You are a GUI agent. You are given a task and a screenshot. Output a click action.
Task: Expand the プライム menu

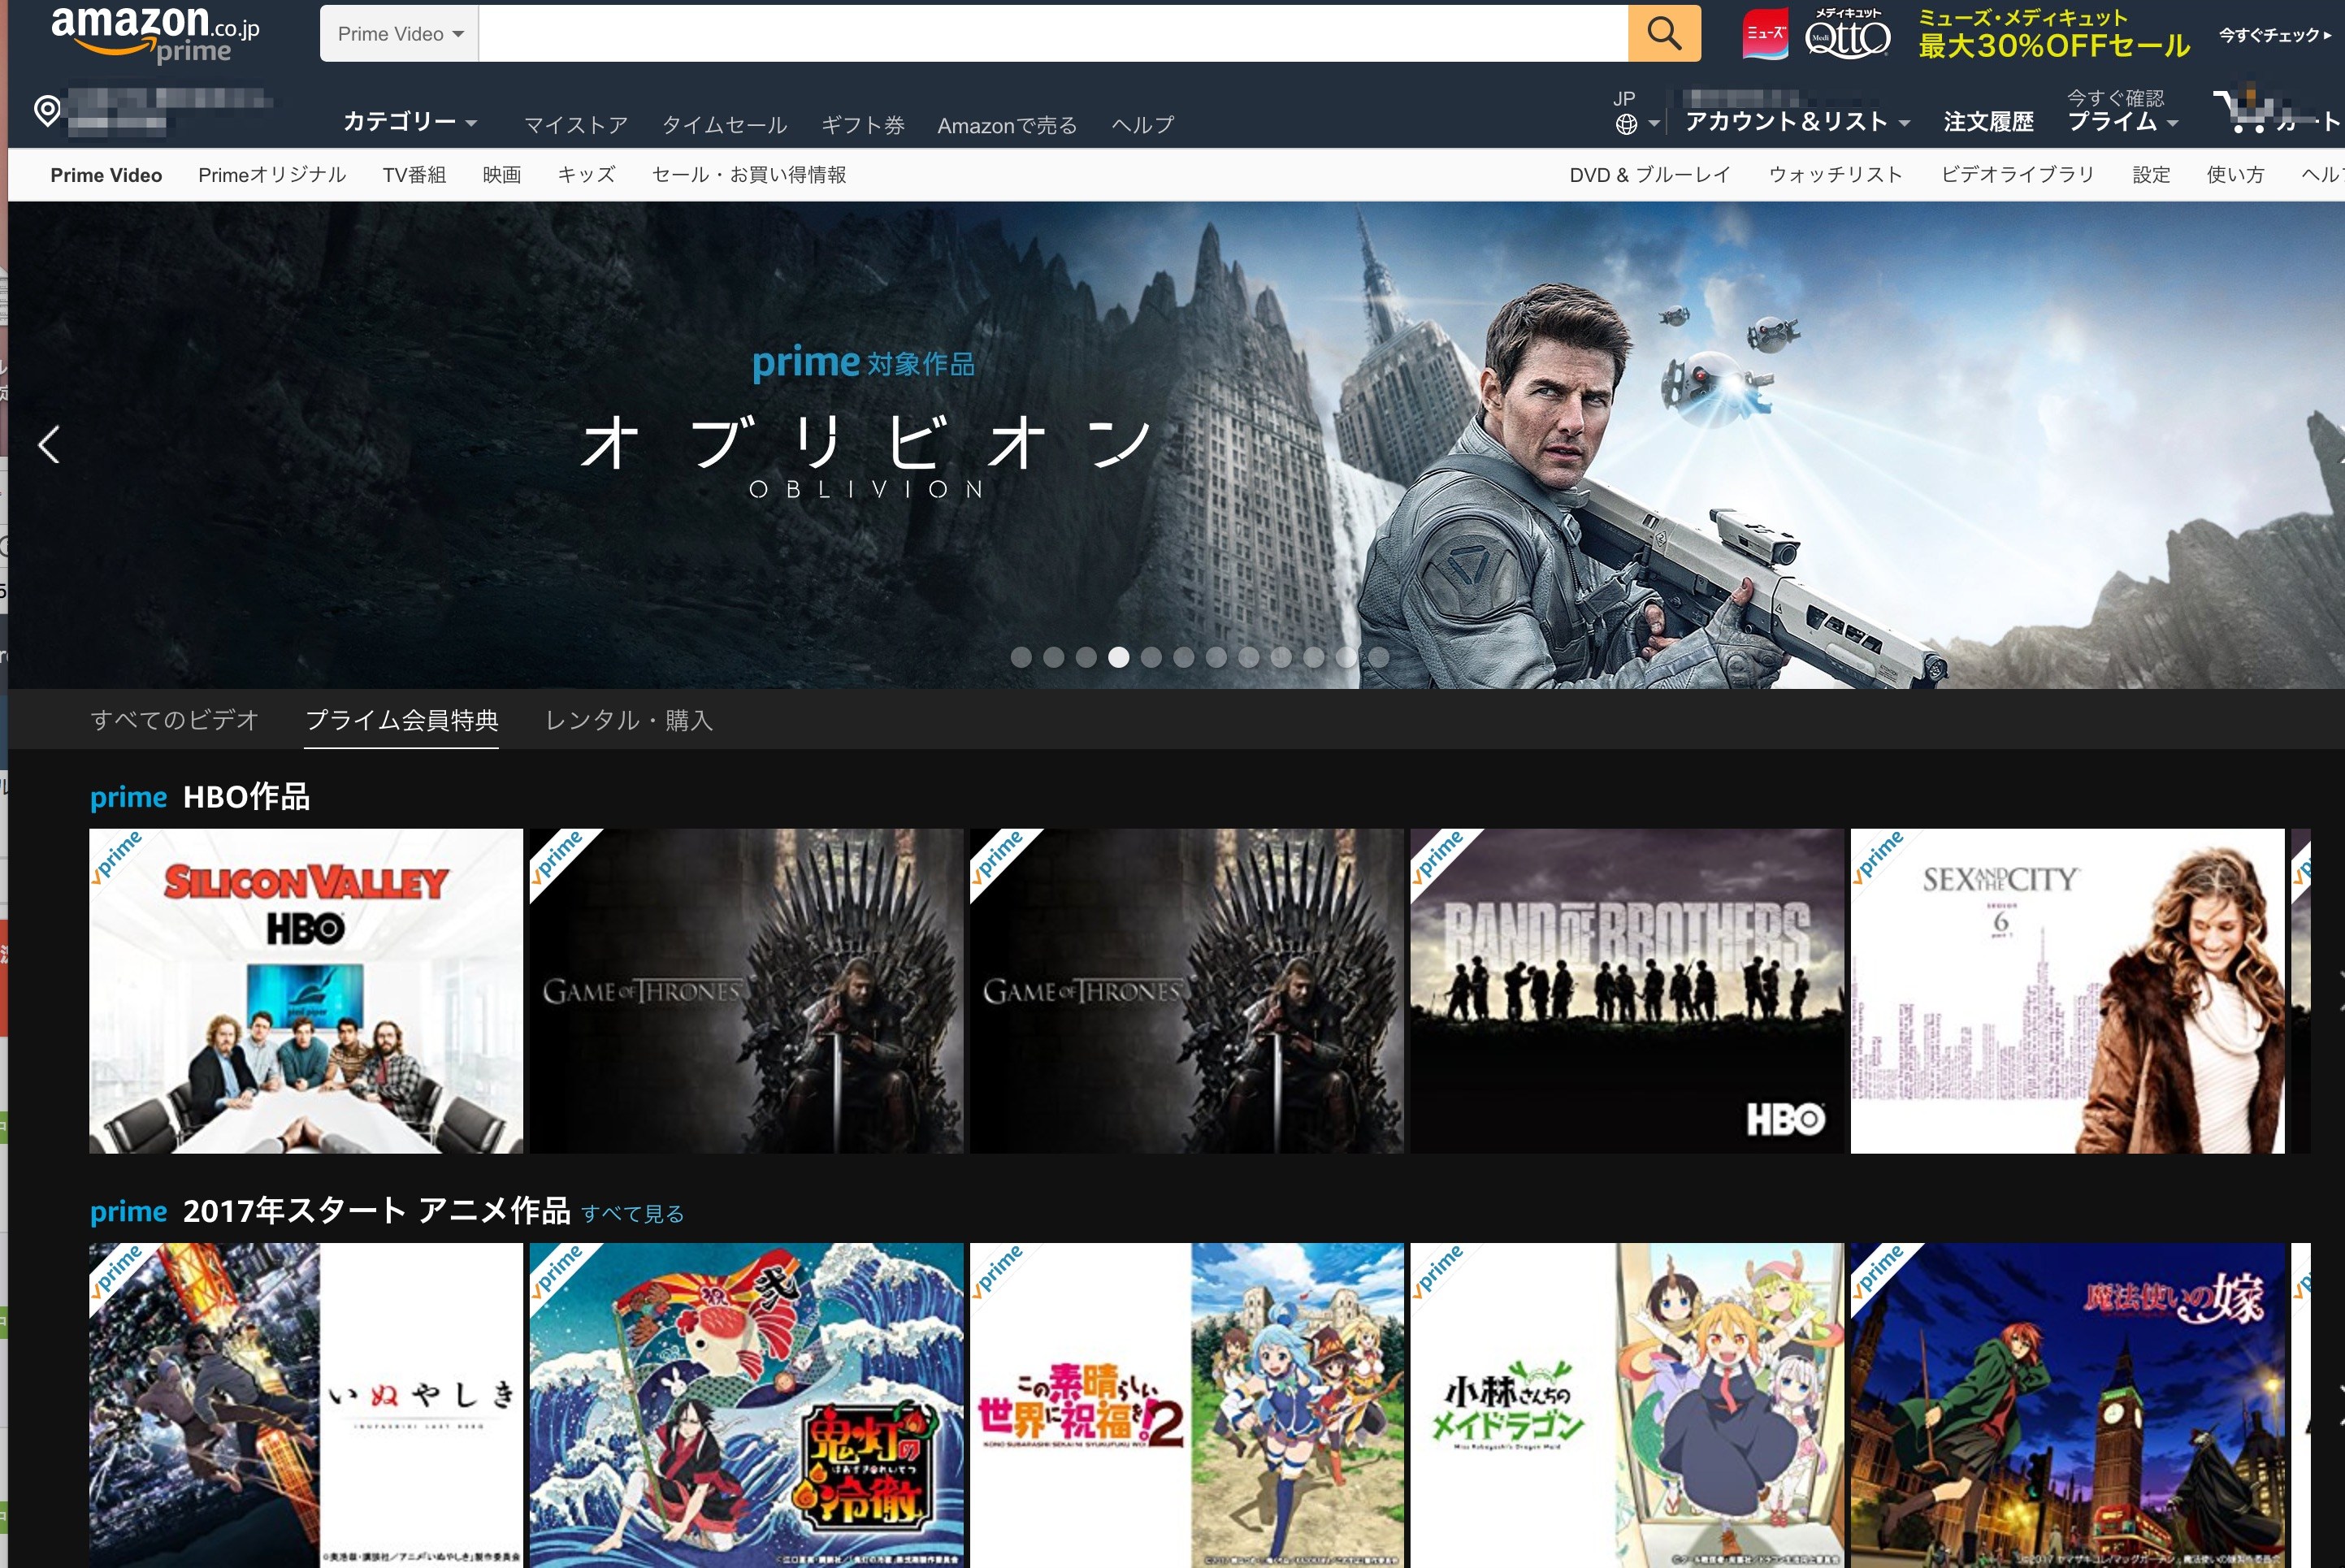pyautogui.click(x=2122, y=122)
